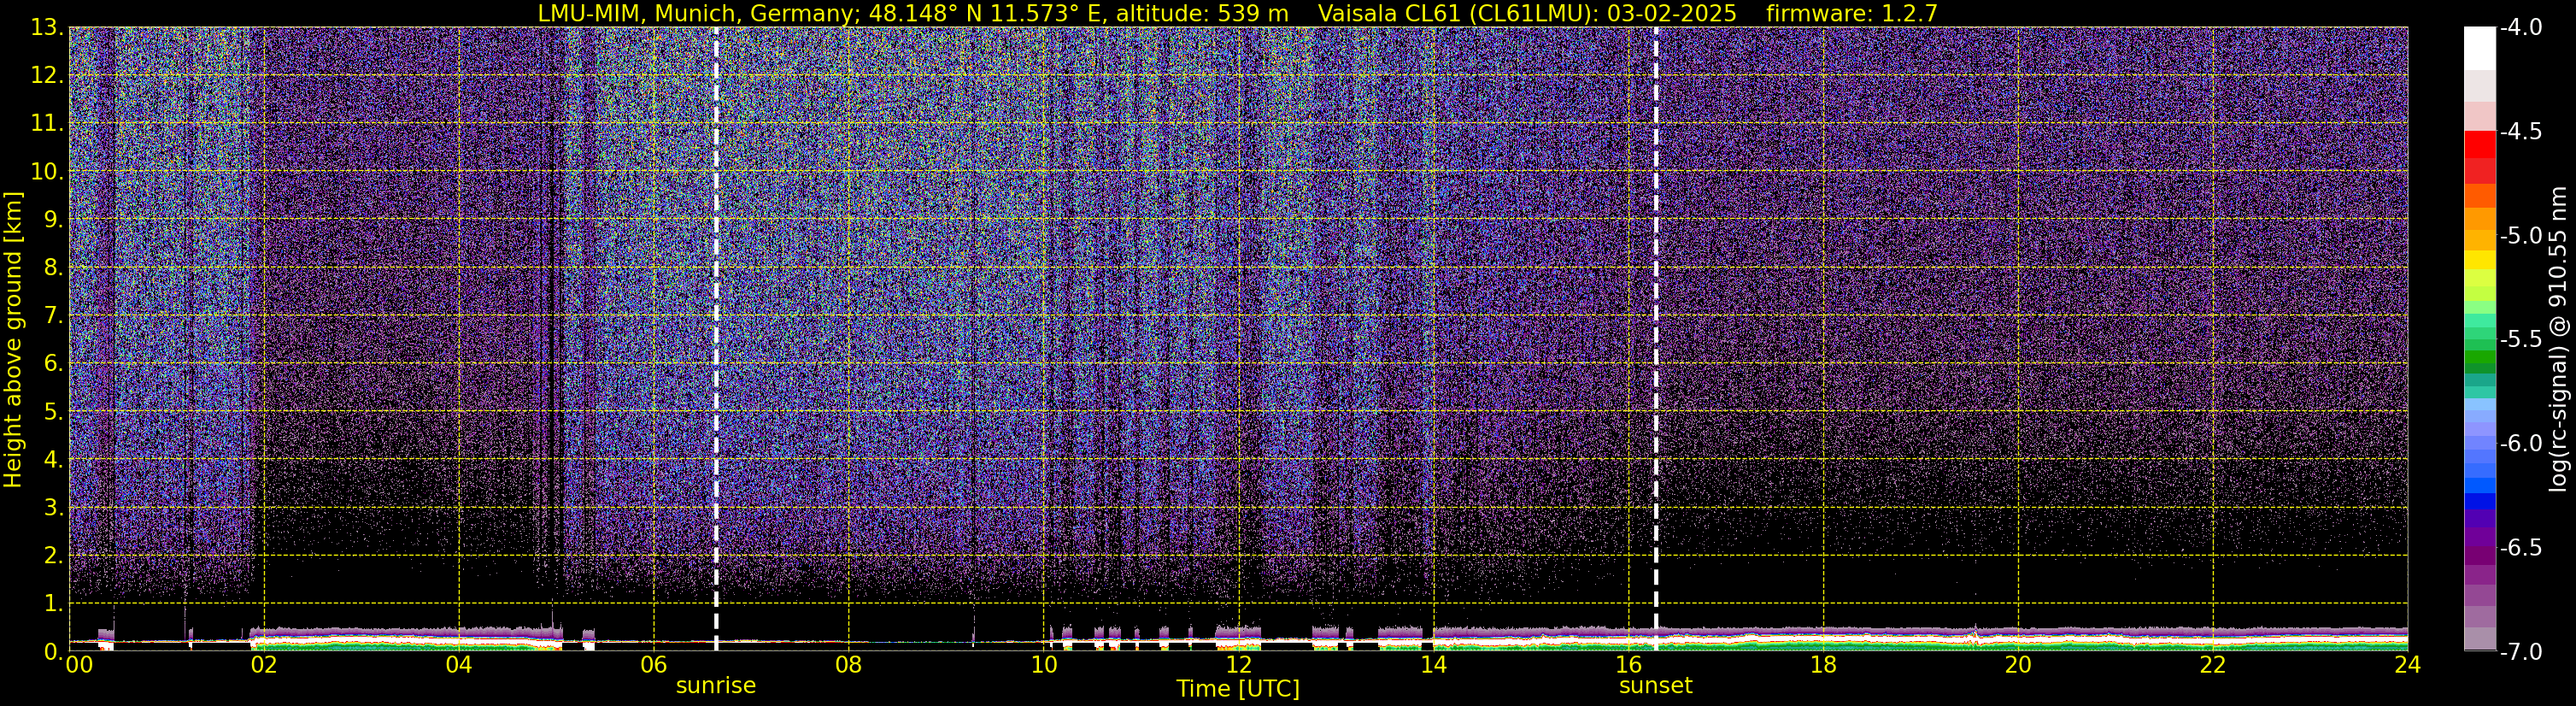The image size is (2576, 706).
Task: Click the colorbar tick label -4.5
Action: (x=2520, y=132)
